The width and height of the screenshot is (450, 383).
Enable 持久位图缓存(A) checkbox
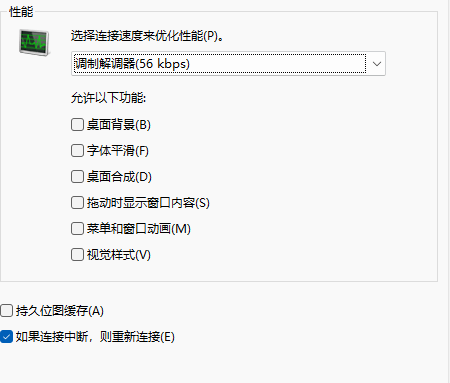click(x=6, y=311)
